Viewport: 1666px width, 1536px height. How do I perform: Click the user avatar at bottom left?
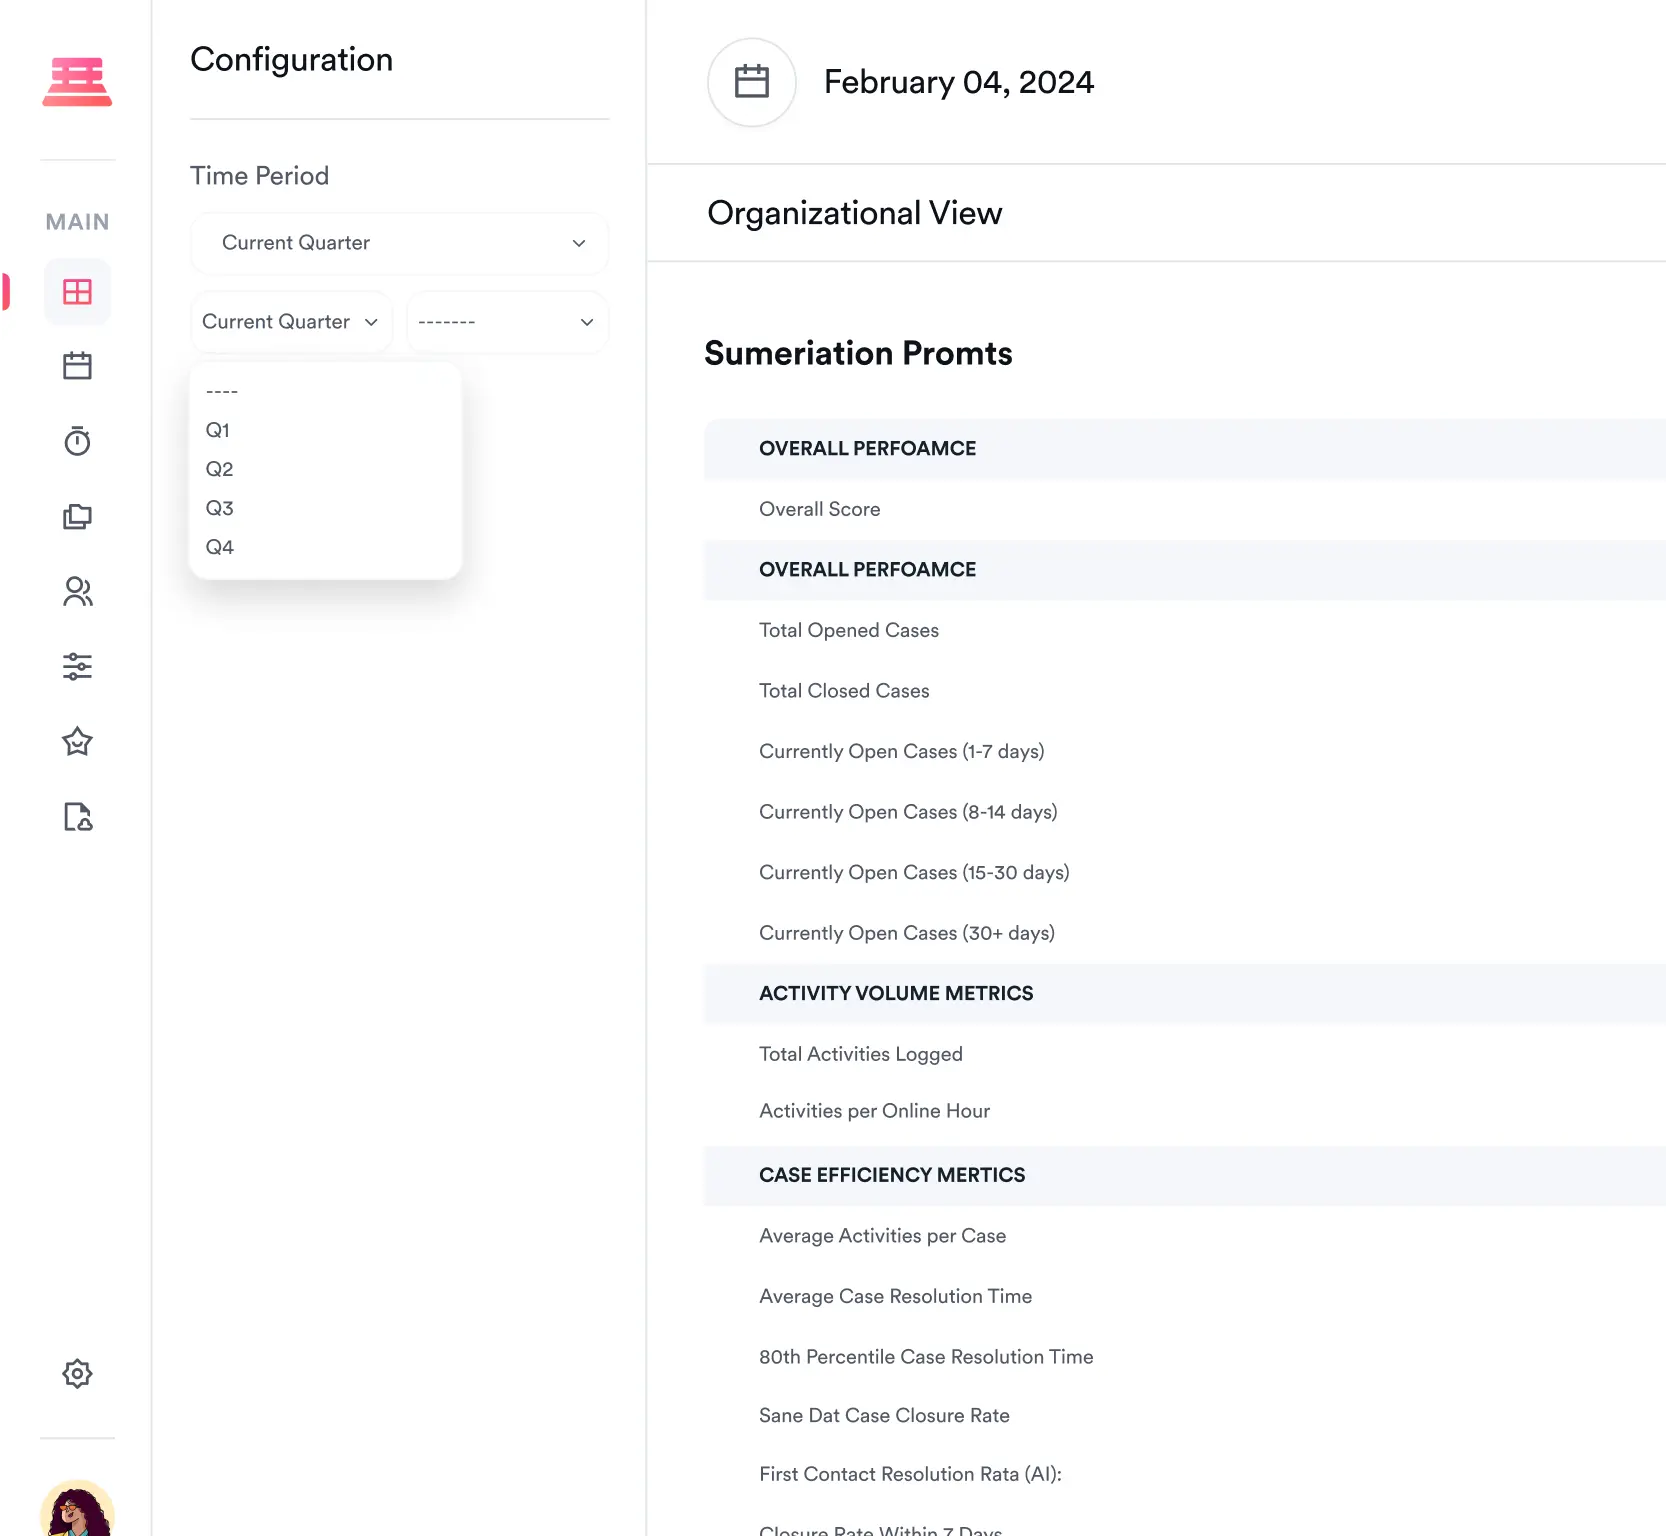[77, 1510]
